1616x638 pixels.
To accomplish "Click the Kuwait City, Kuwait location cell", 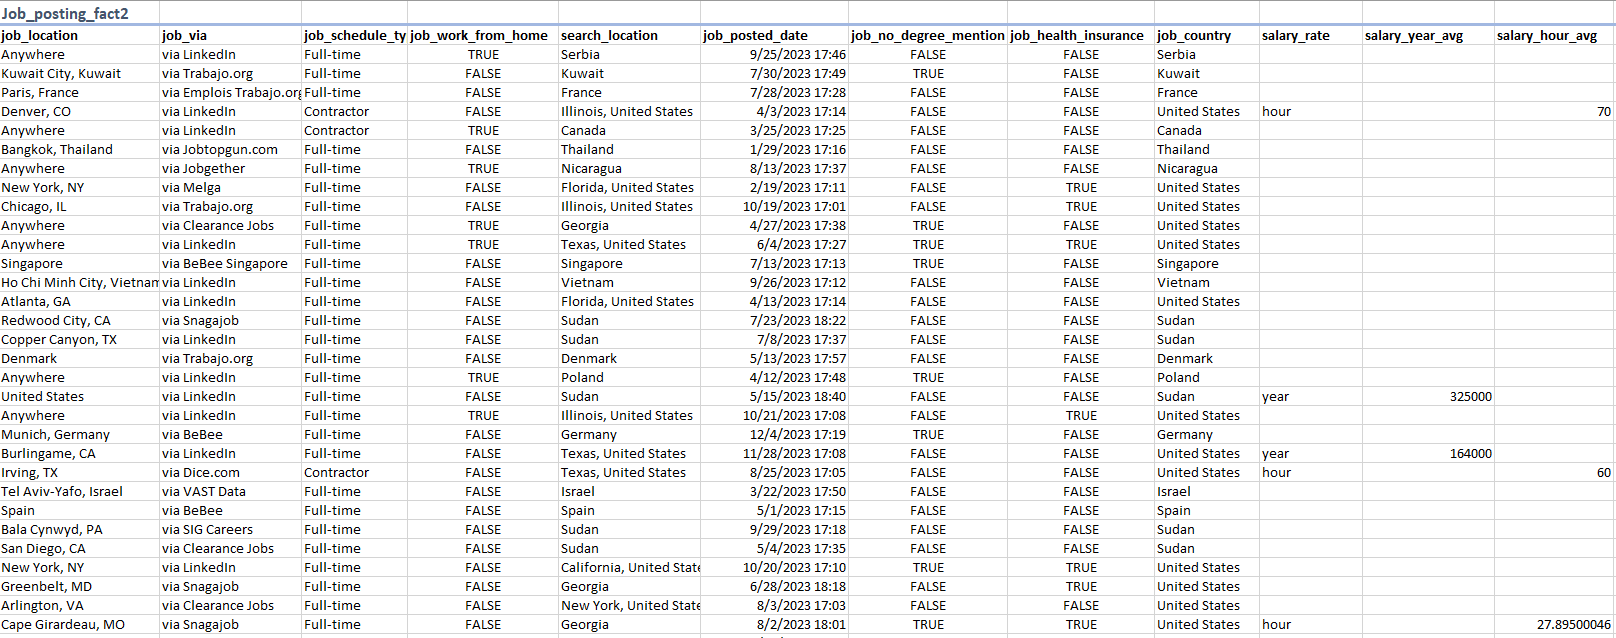I will point(80,73).
